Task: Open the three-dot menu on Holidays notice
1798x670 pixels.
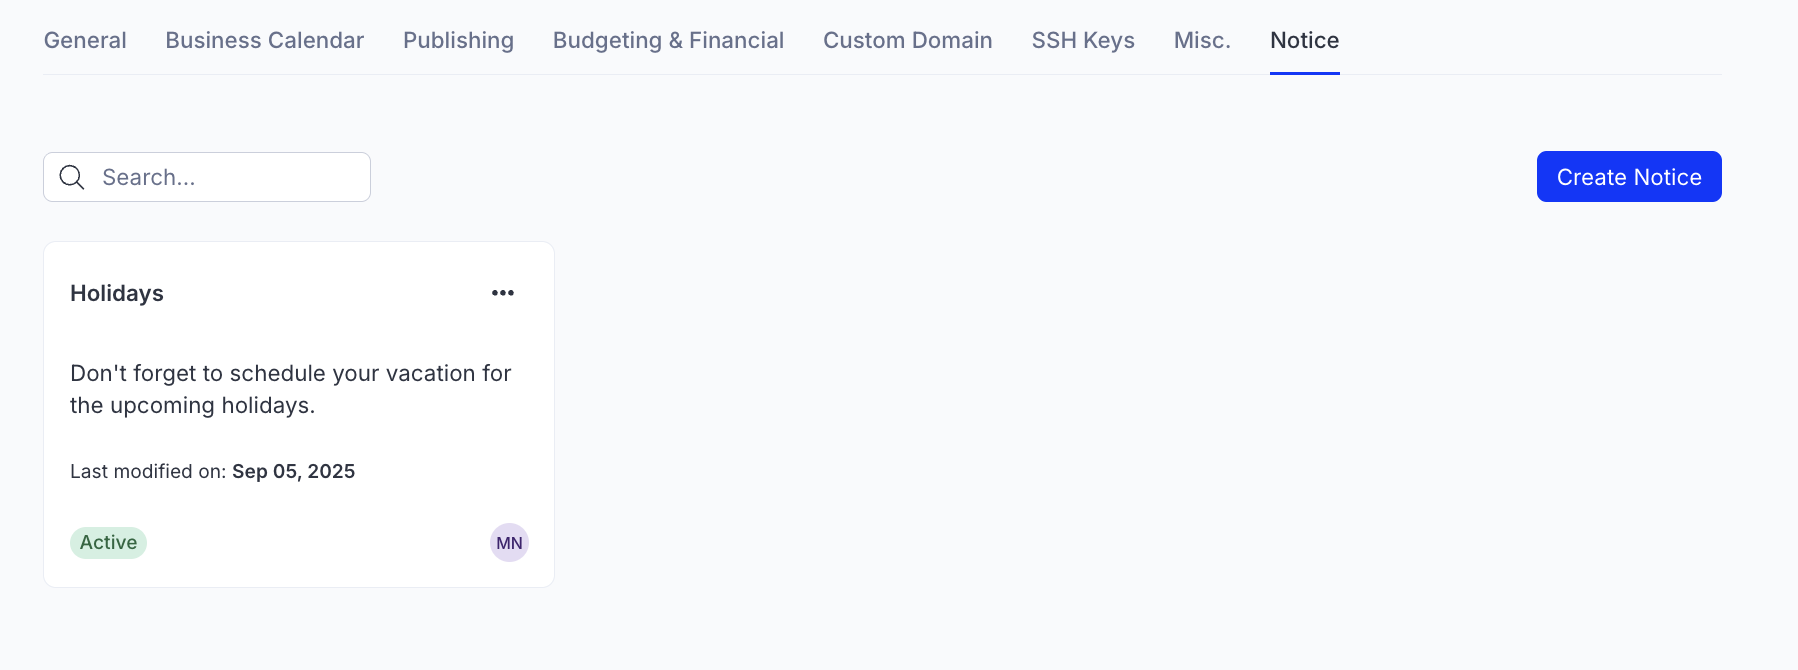Action: 503,292
